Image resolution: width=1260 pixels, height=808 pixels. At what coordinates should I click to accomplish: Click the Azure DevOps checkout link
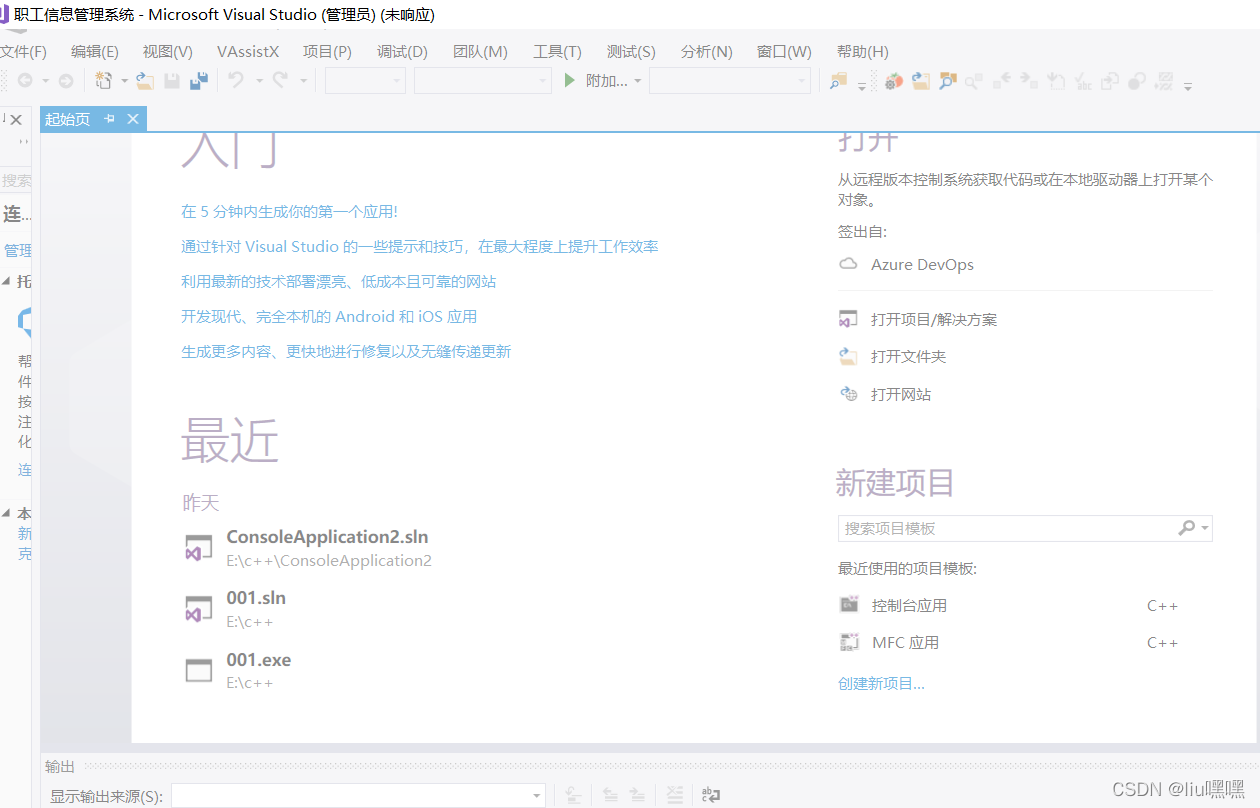(x=922, y=265)
